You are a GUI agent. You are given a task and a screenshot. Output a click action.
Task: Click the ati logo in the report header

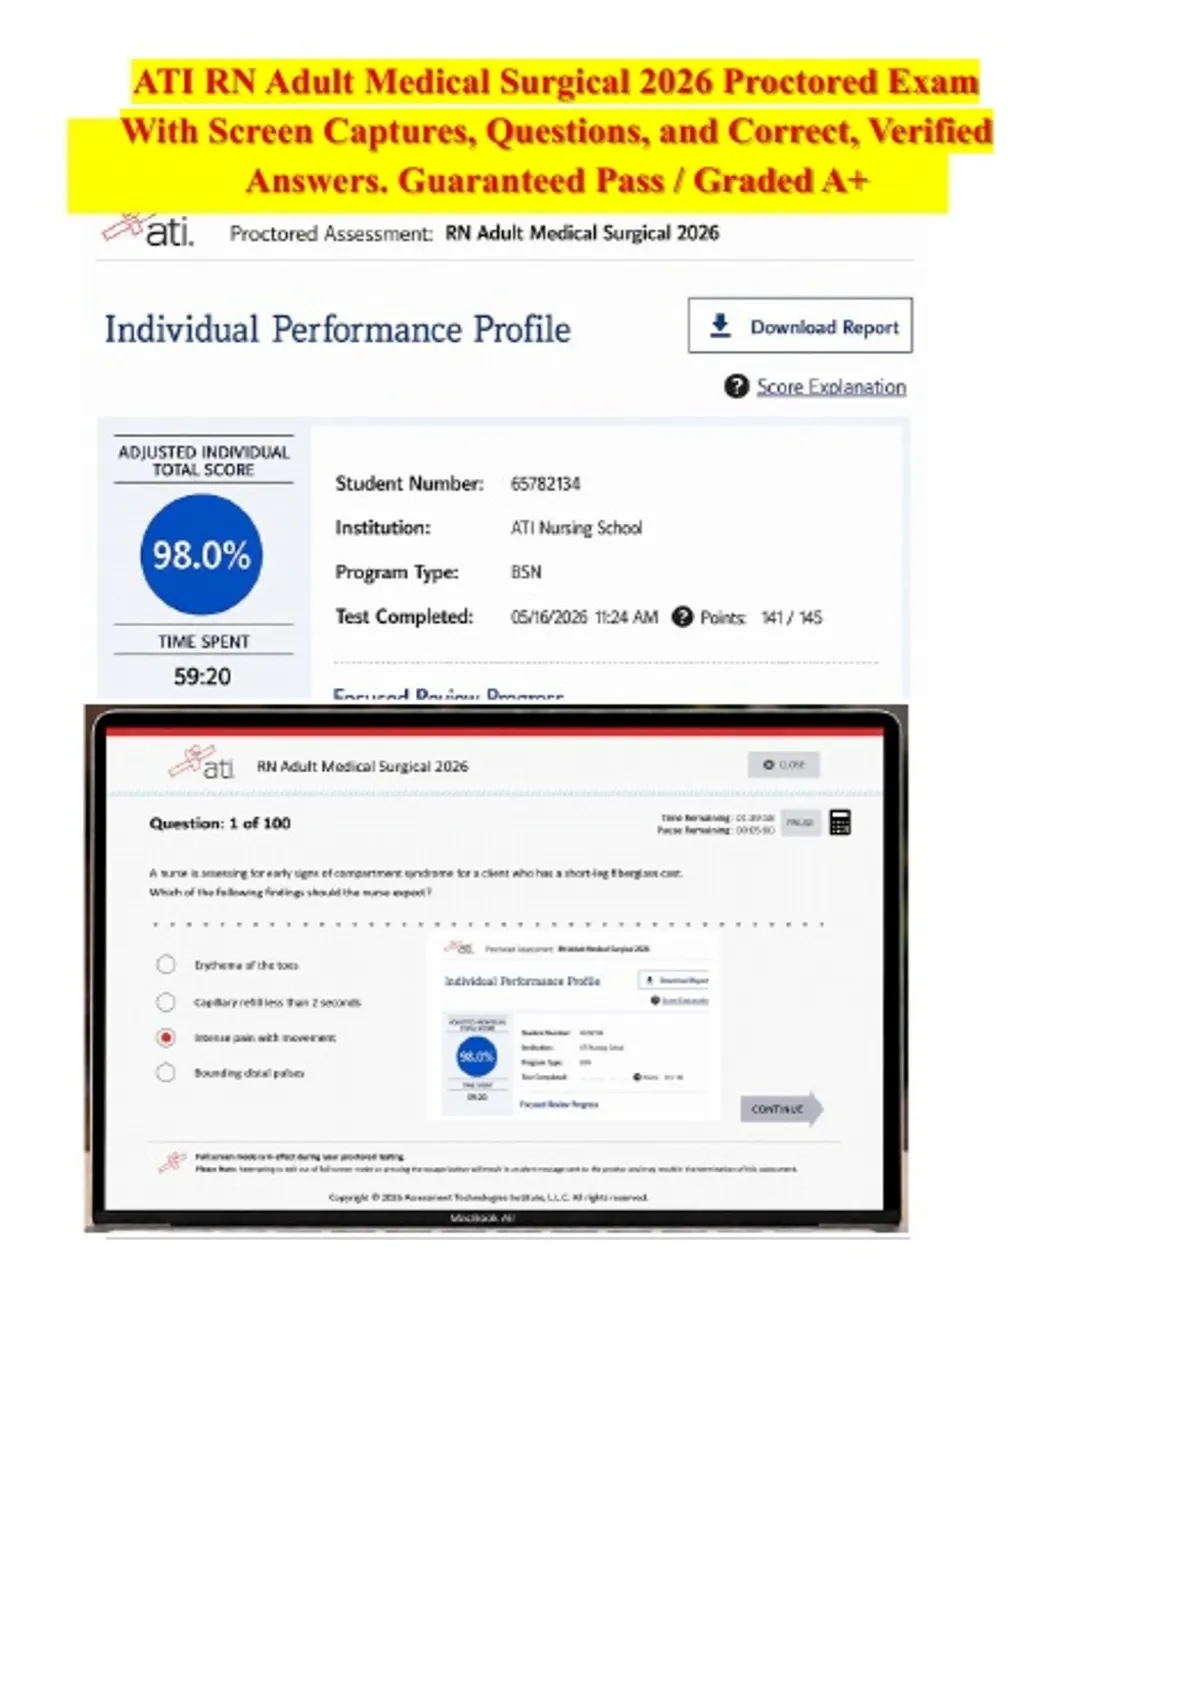pyautogui.click(x=148, y=230)
